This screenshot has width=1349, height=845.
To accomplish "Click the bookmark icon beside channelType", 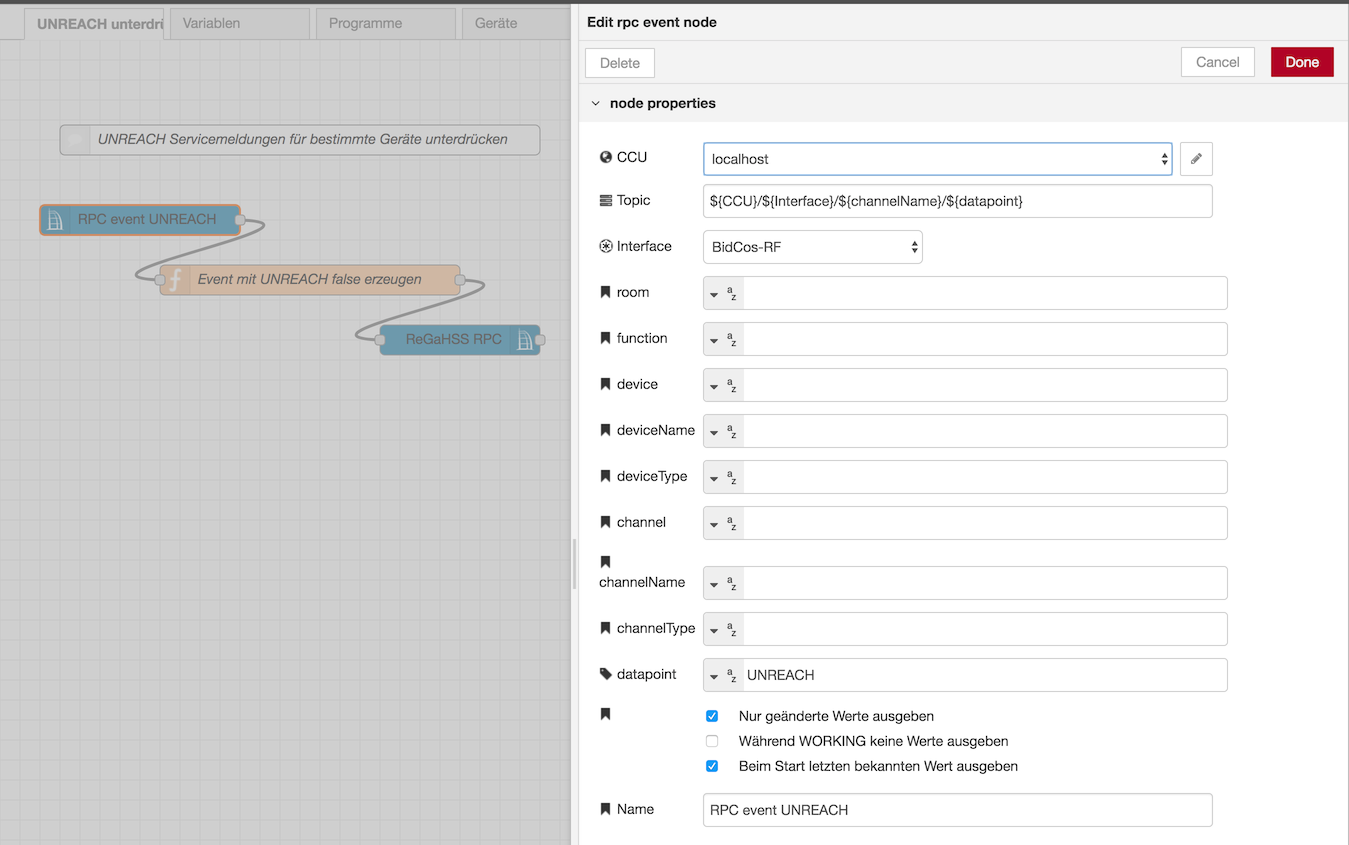I will (x=605, y=628).
